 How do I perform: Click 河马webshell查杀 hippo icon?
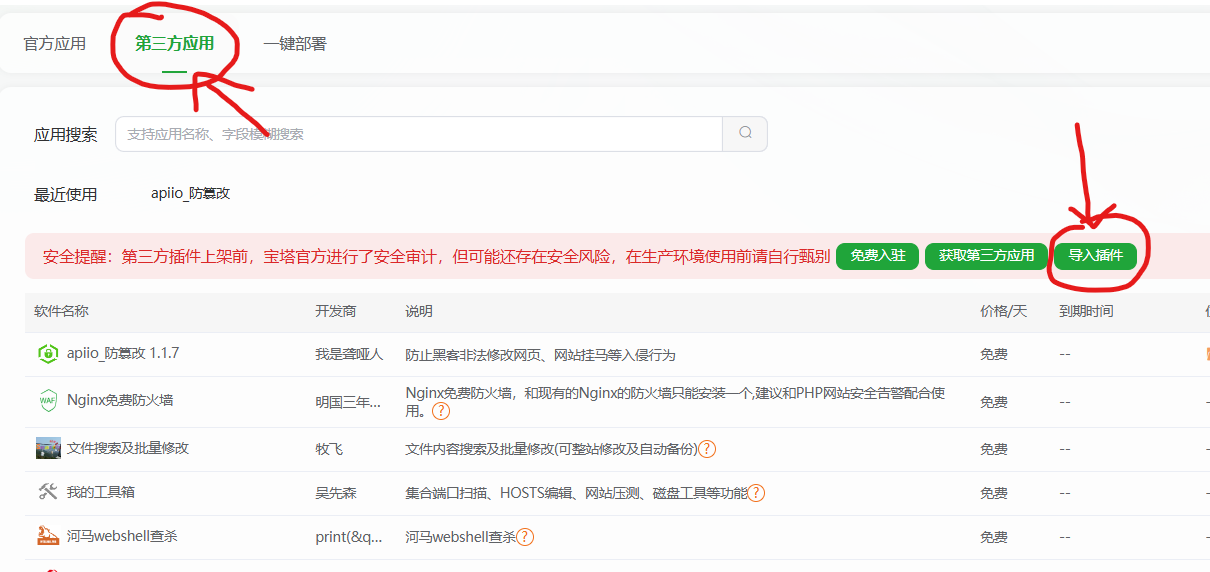[48, 536]
